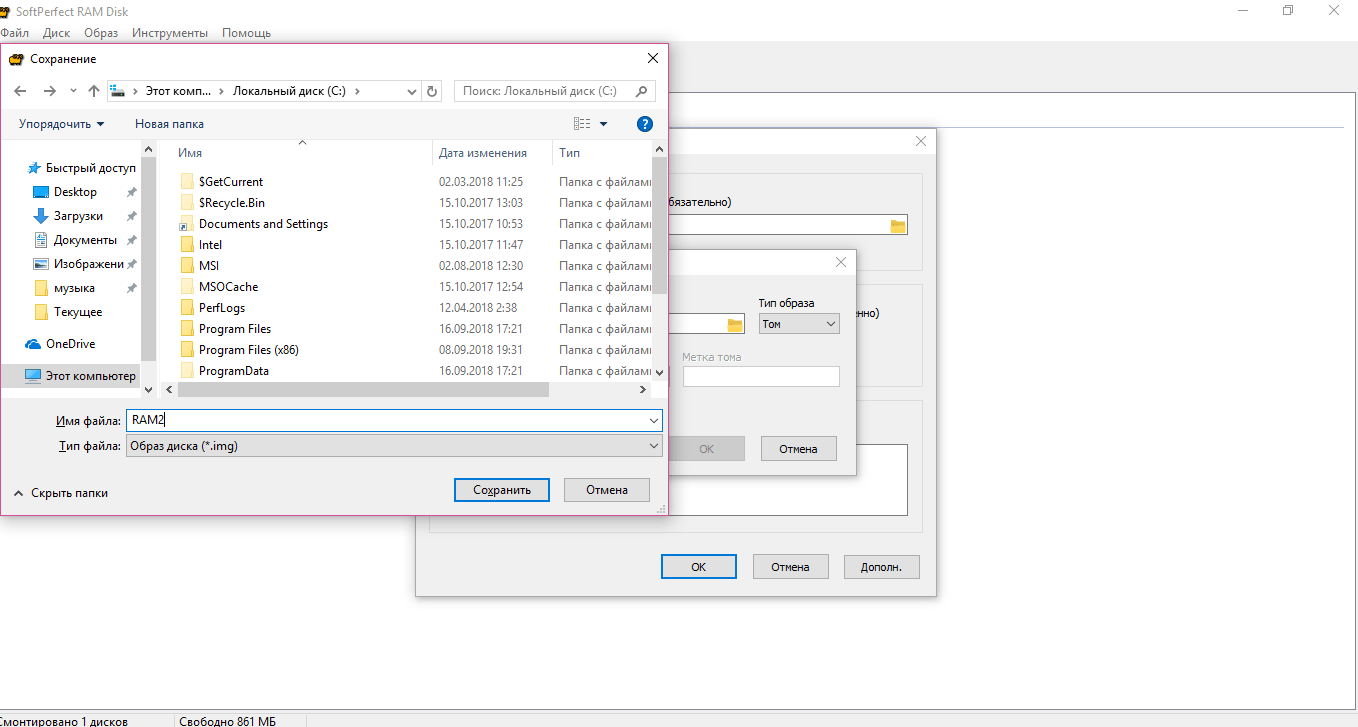Refresh the folder listing in Save dialog
The image size is (1358, 727).
[432, 91]
